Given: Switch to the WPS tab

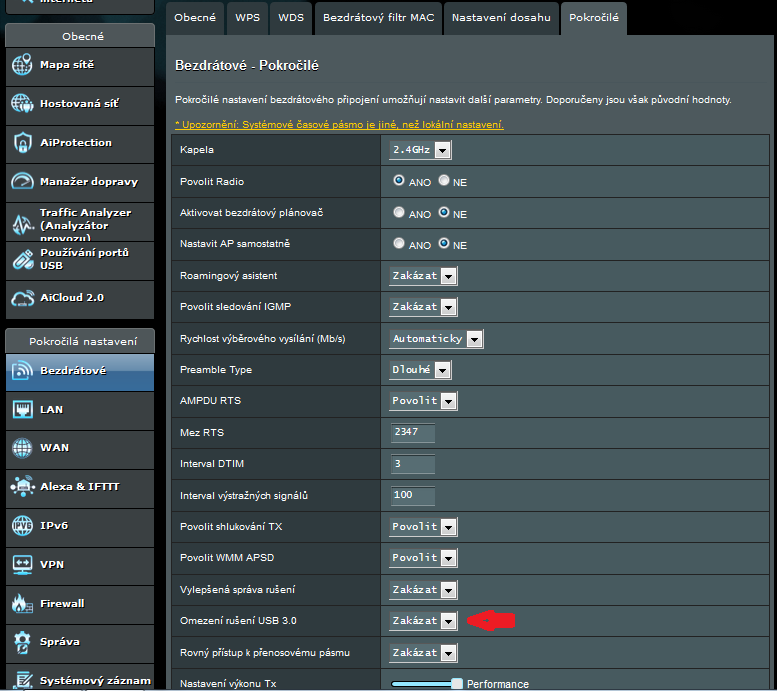Looking at the screenshot, I should pyautogui.click(x=246, y=18).
